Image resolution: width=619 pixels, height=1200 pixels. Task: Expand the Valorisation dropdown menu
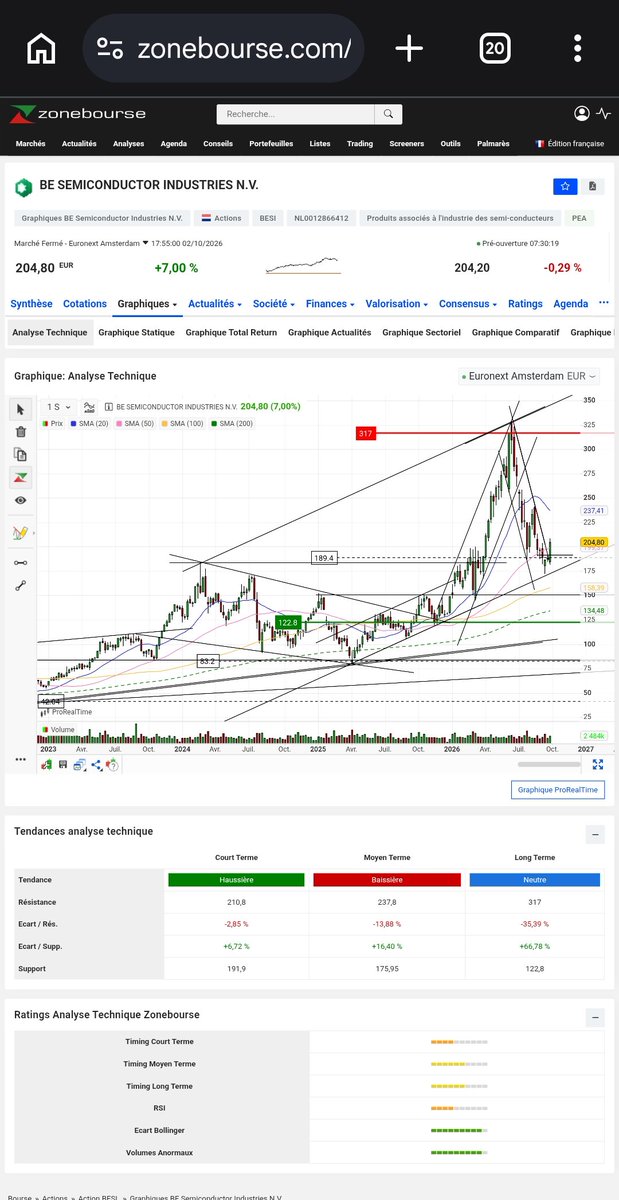point(397,304)
